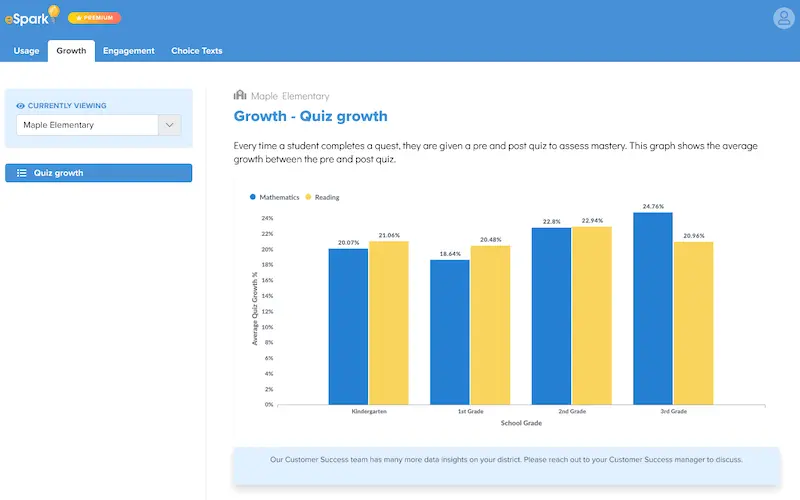This screenshot has width=800, height=500.
Task: Open the user profile avatar
Action: click(x=783, y=18)
